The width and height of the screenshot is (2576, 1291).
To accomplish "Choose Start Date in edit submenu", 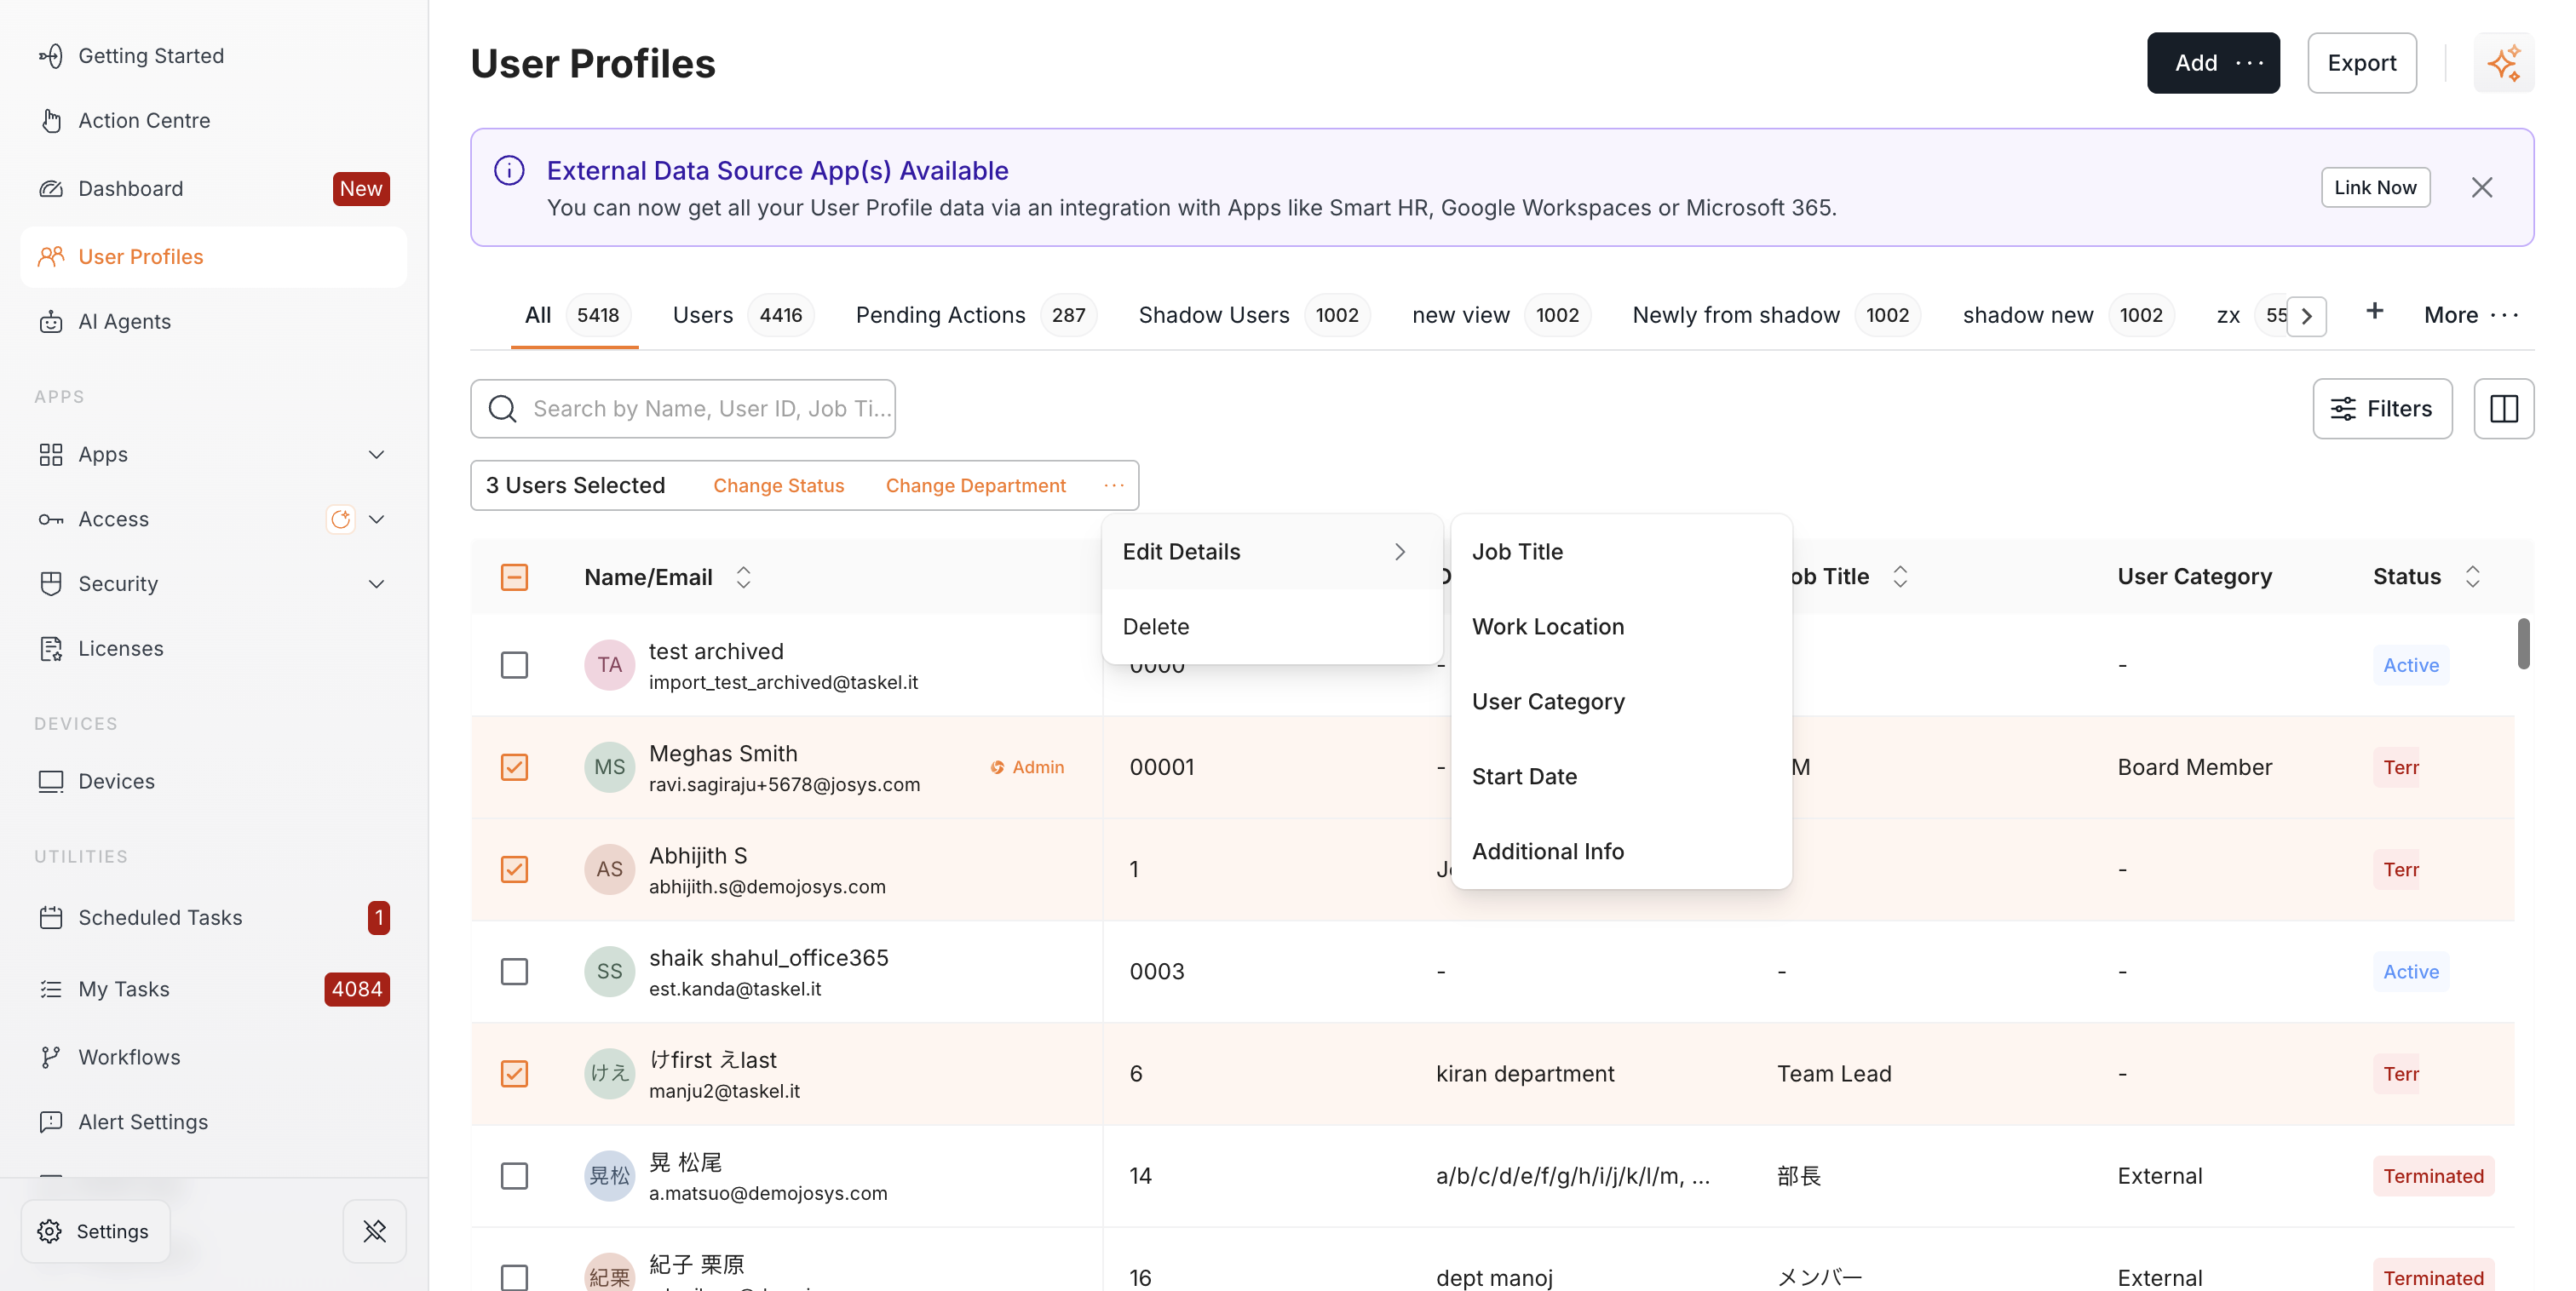I will pyautogui.click(x=1620, y=777).
